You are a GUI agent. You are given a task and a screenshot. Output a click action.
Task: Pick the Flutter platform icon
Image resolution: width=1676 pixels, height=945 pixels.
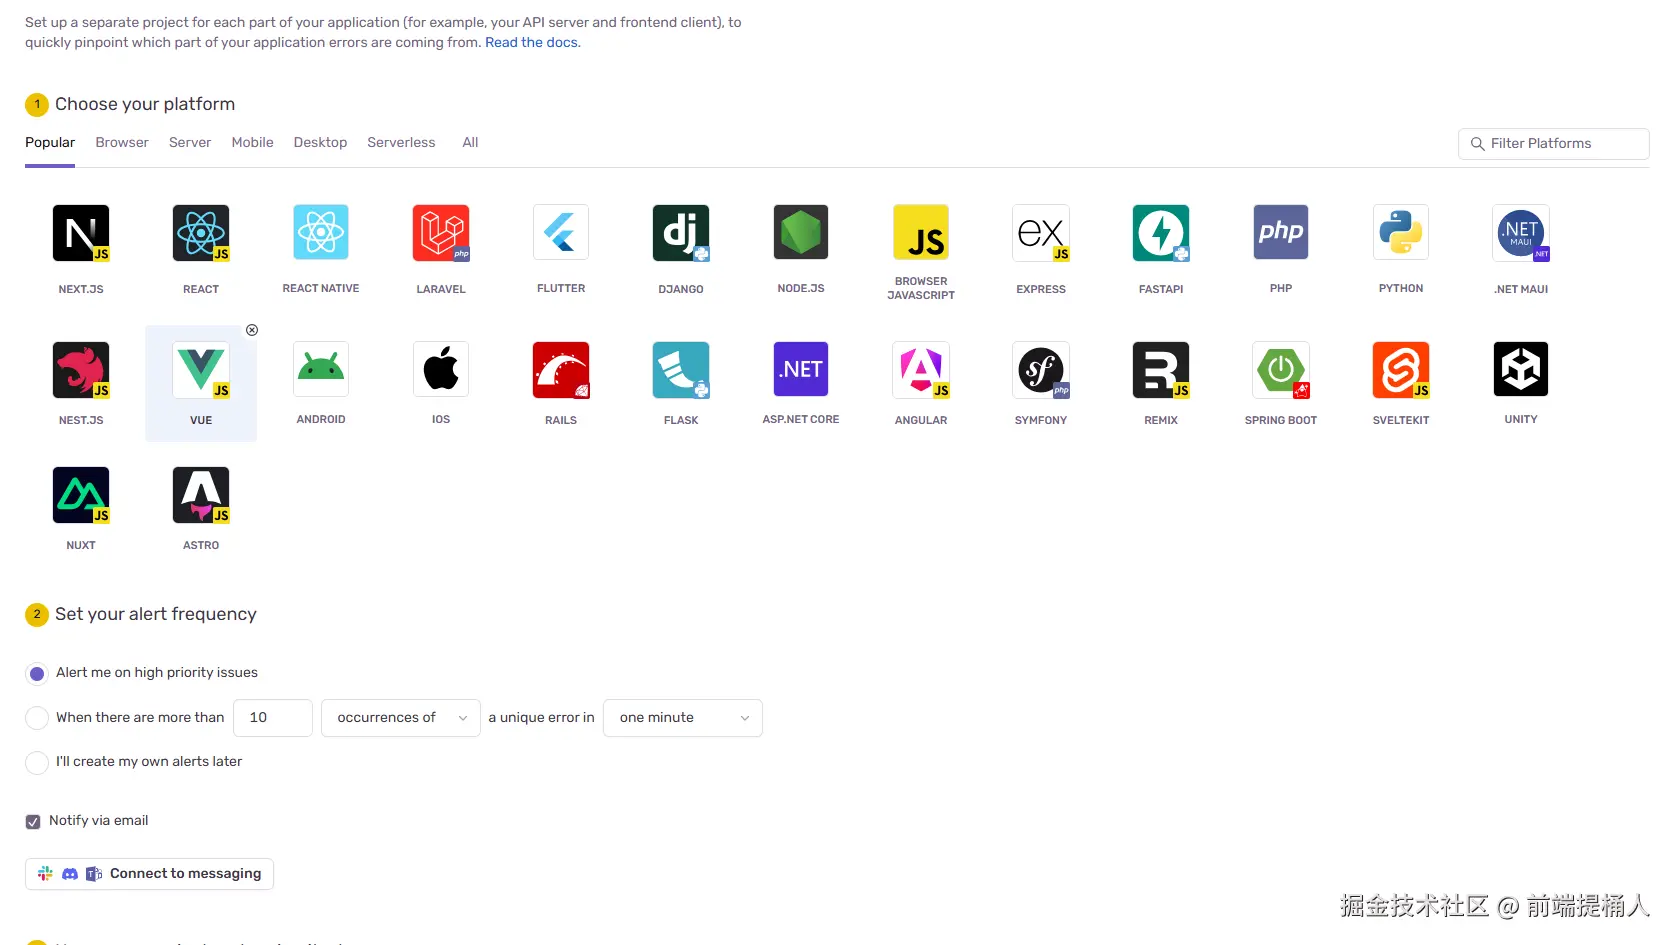click(x=560, y=232)
